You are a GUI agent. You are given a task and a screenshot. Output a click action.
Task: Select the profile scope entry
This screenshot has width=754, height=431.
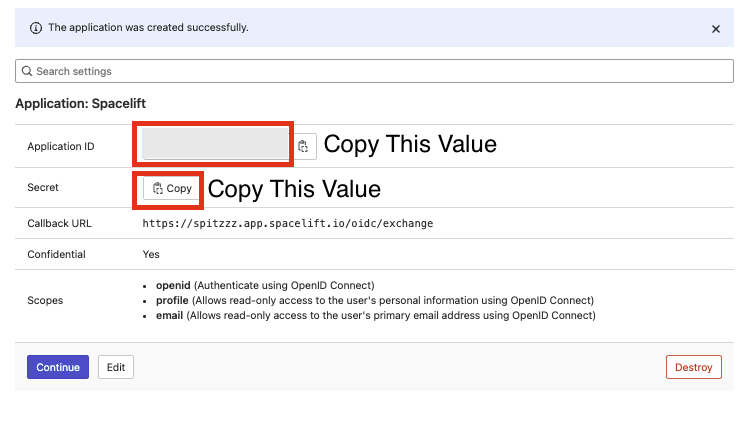[172, 300]
